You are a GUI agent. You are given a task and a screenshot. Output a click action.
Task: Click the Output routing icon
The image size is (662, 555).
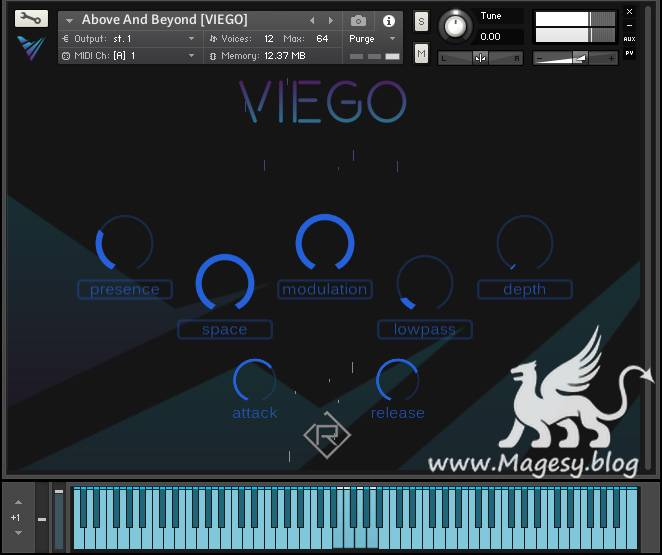pos(65,39)
